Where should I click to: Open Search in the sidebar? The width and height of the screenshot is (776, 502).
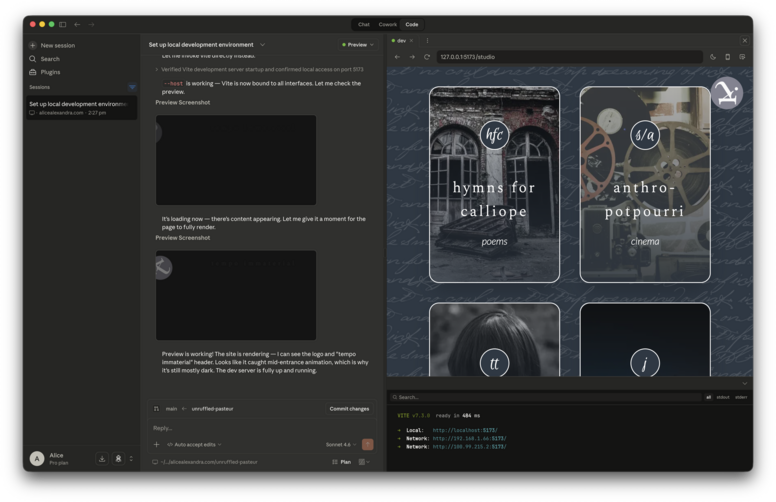(x=45, y=58)
